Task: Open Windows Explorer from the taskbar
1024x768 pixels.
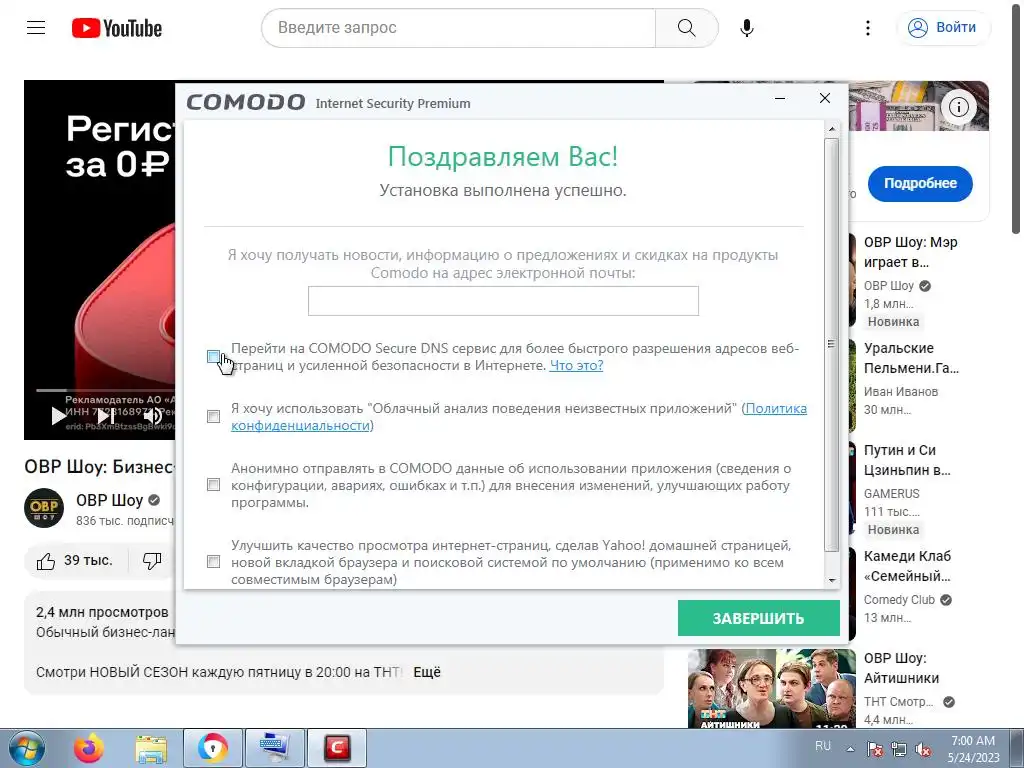Action: click(x=151, y=749)
